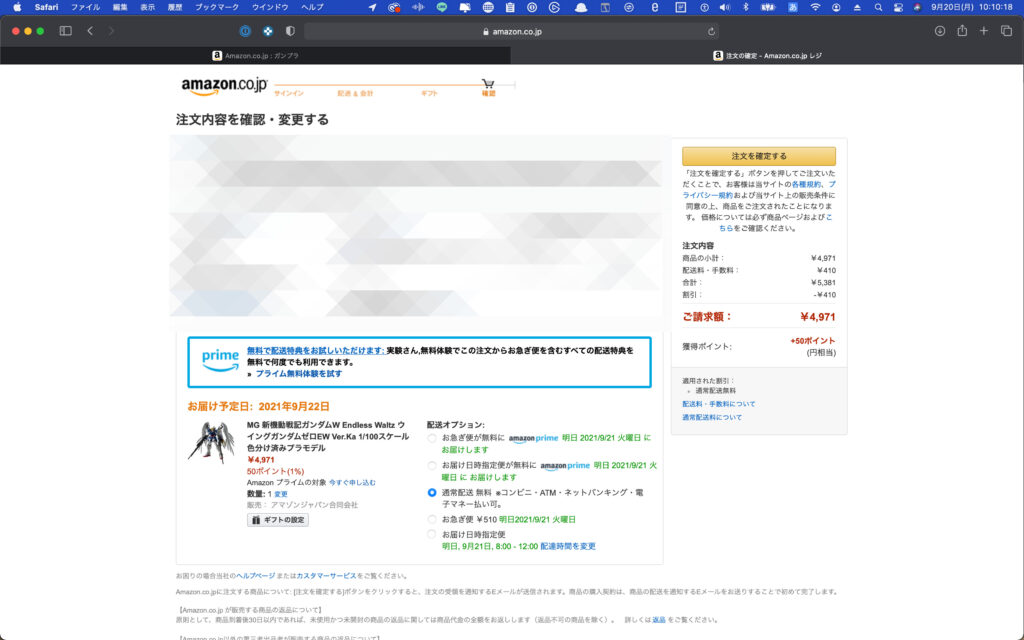
Task: Select 通常配送 無料 delivery option
Action: [432, 492]
